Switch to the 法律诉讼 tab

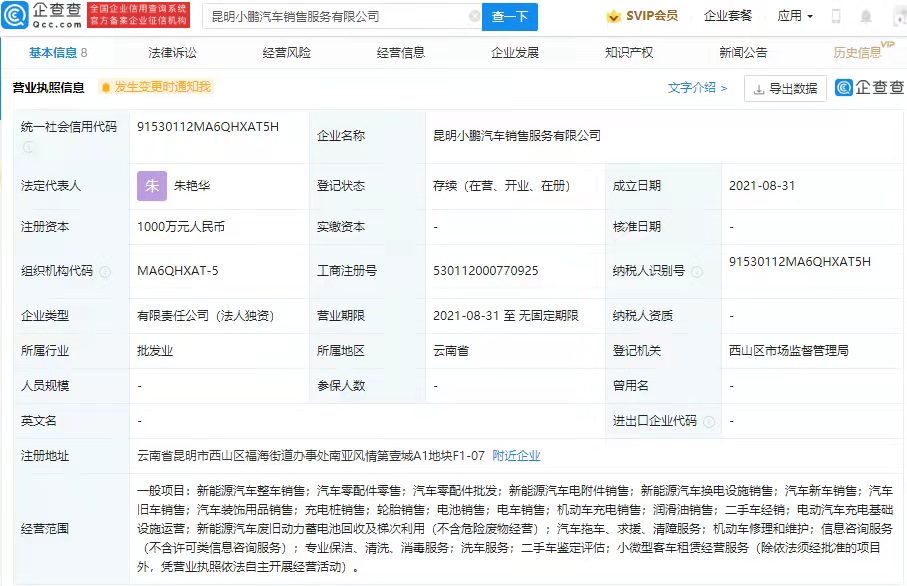tap(172, 52)
